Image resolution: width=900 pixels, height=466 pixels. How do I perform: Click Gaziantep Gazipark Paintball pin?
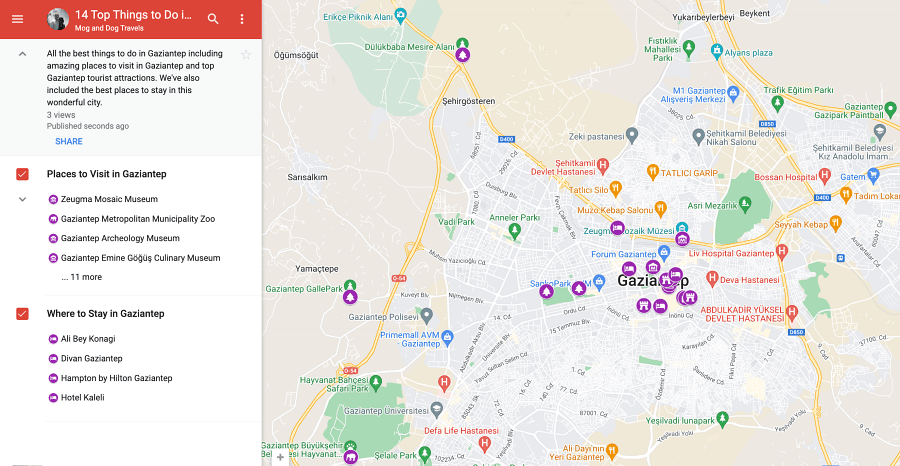[x=890, y=108]
